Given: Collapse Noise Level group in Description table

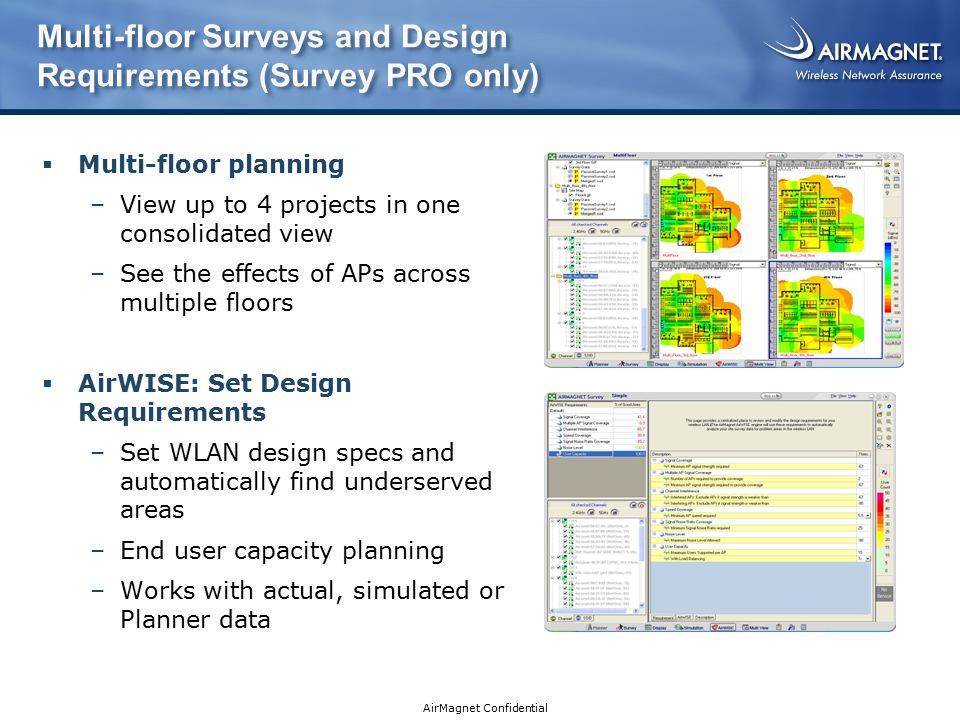Looking at the screenshot, I should (x=654, y=534).
